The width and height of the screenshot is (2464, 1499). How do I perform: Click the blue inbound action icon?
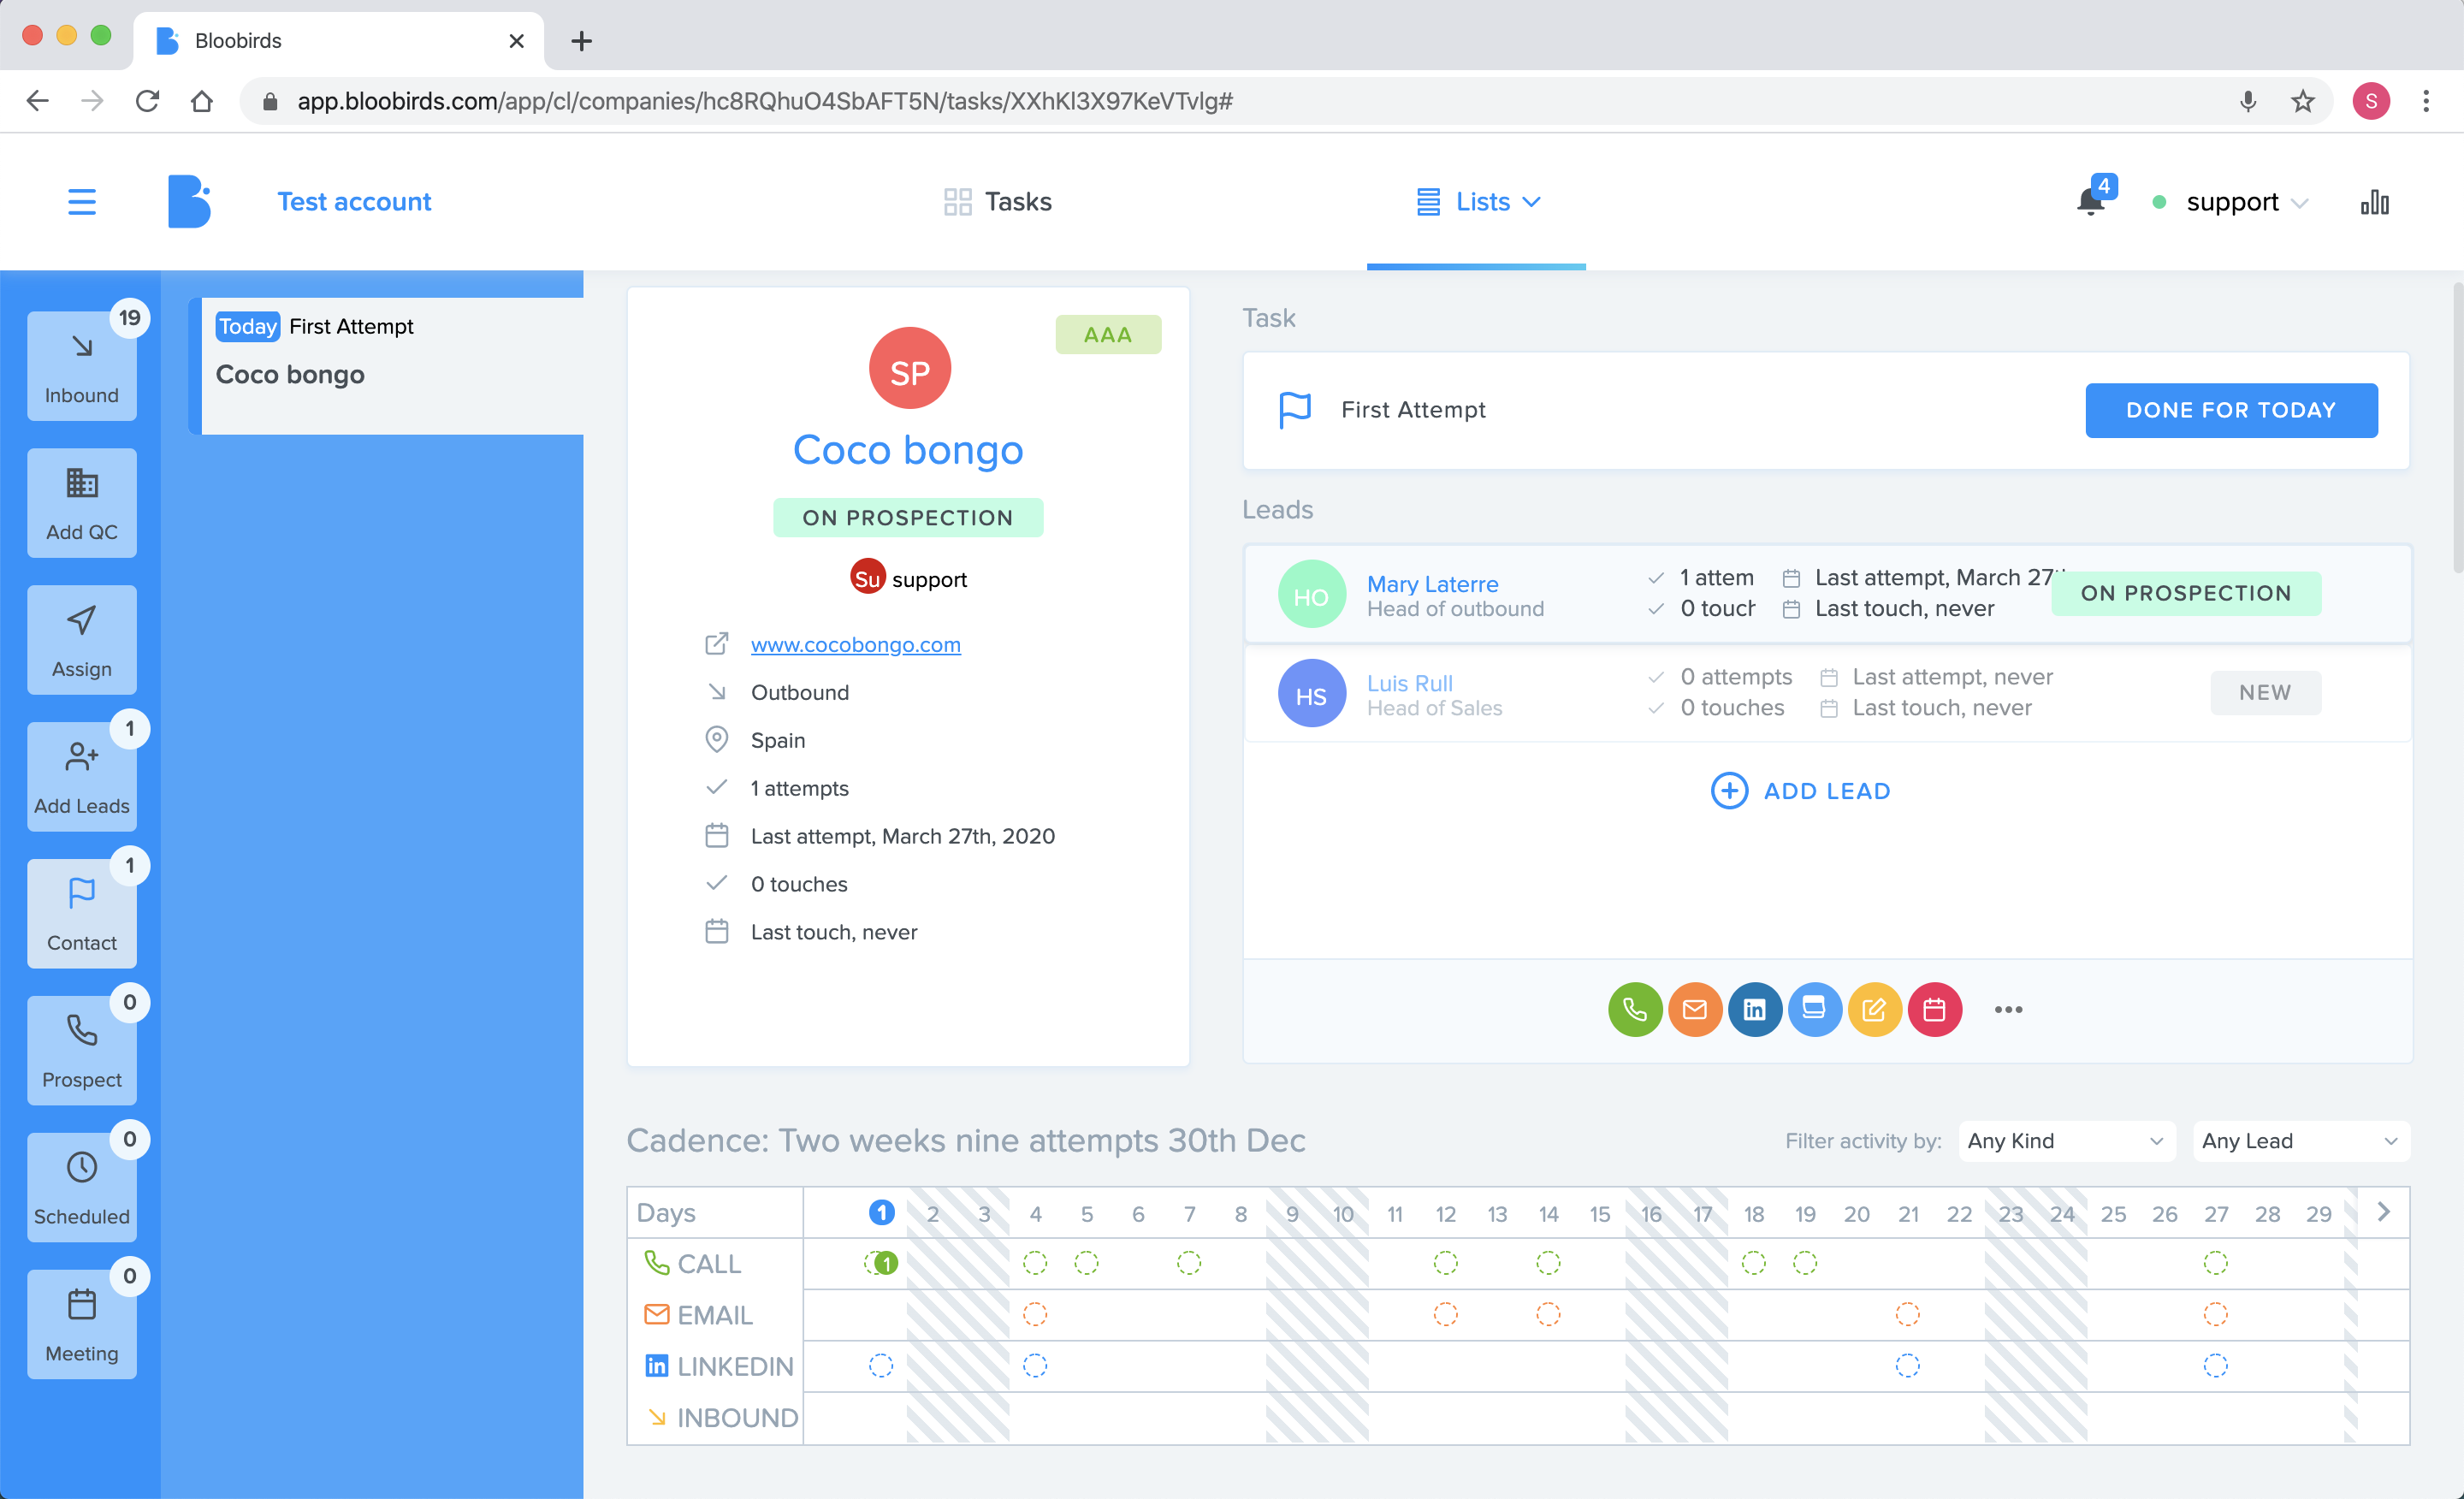[1815, 1009]
